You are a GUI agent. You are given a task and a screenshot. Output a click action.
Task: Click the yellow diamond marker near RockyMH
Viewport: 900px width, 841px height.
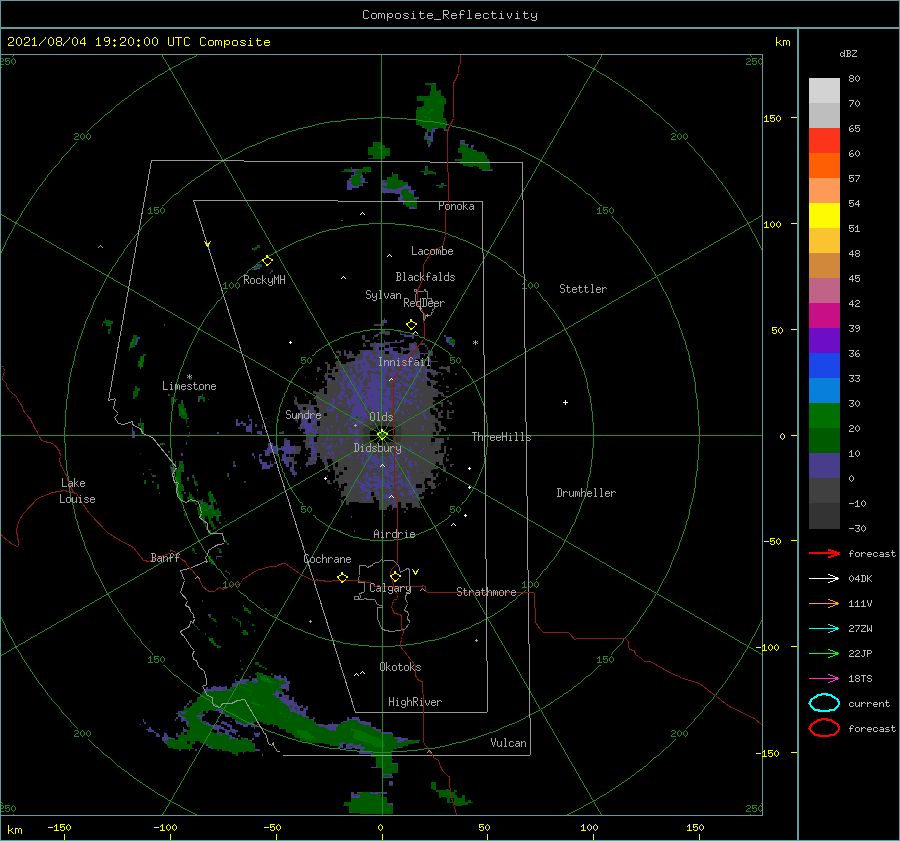[267, 261]
